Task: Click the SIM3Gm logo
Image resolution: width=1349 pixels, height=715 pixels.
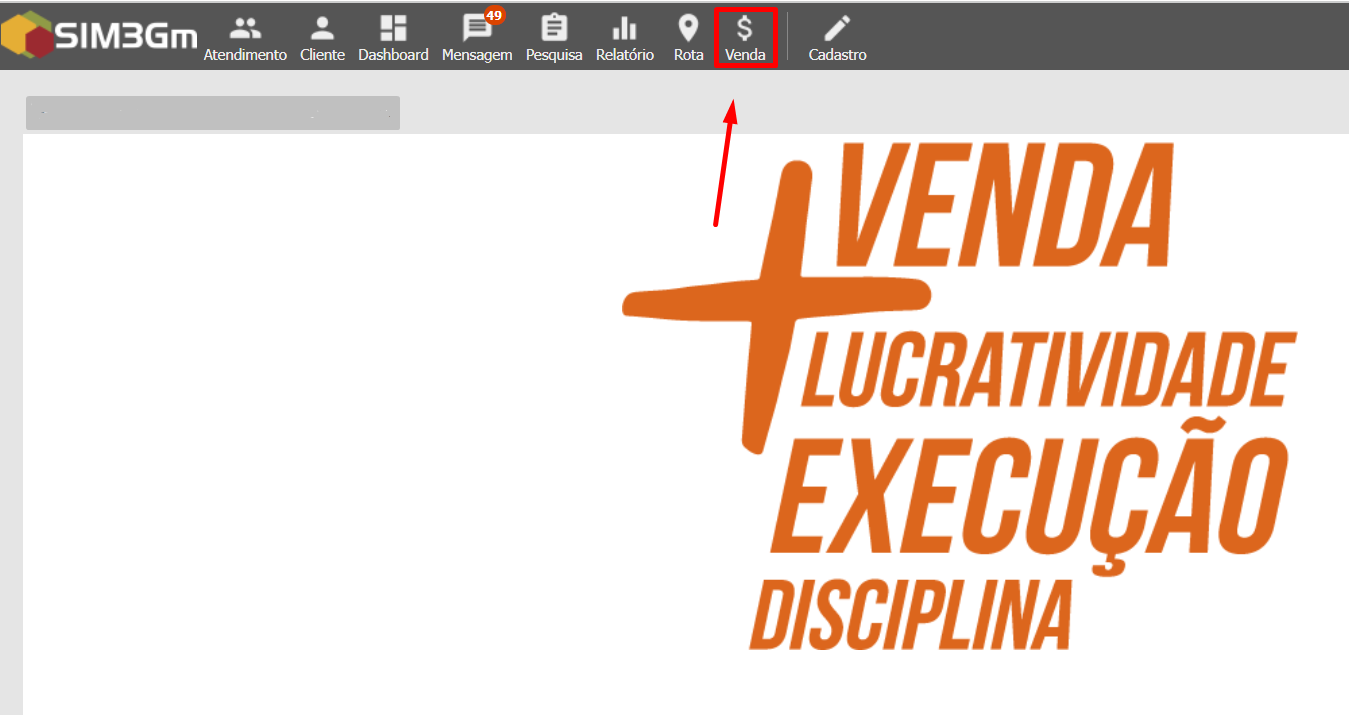Action: [99, 36]
